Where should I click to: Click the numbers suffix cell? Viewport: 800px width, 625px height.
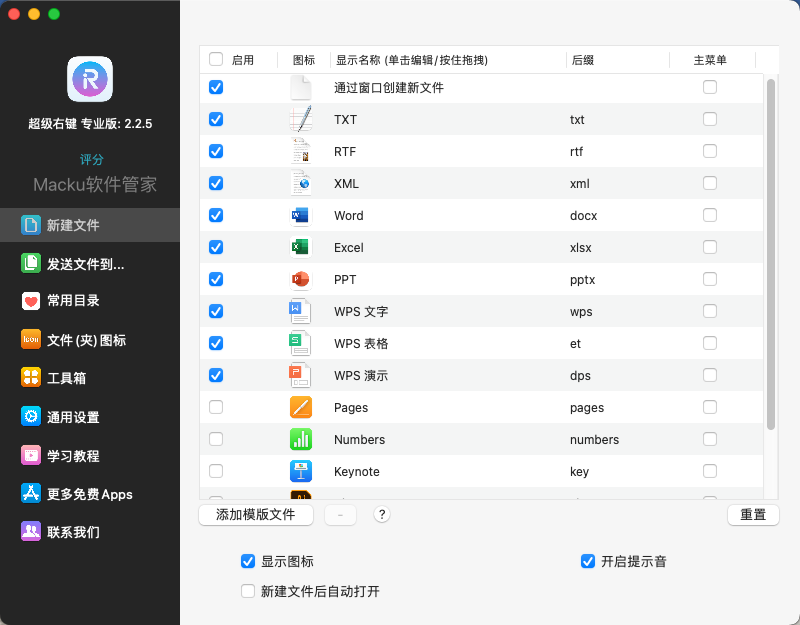[x=594, y=440]
